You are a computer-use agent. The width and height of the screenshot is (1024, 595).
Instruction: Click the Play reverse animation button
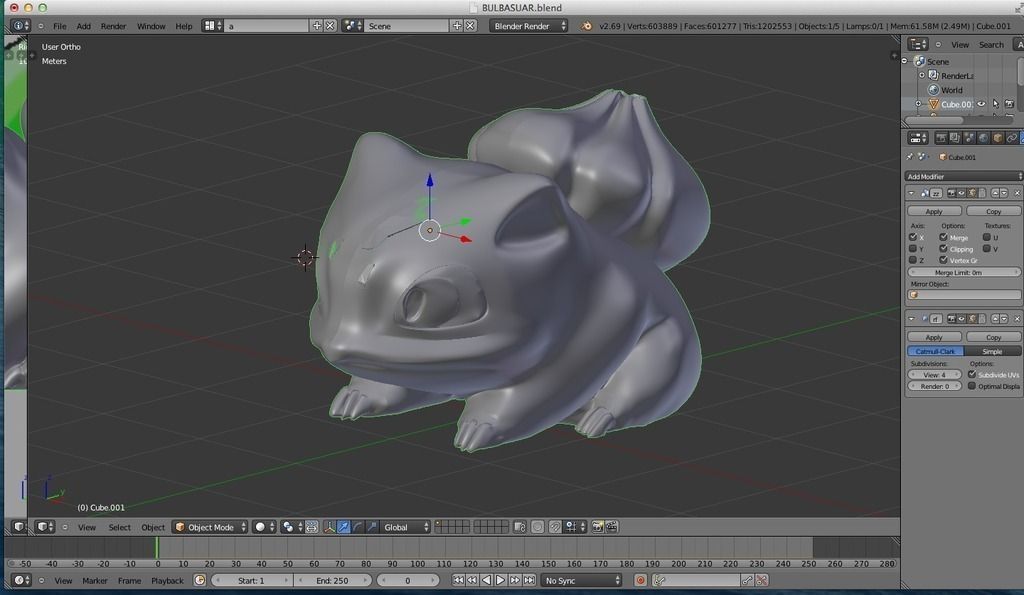486,580
